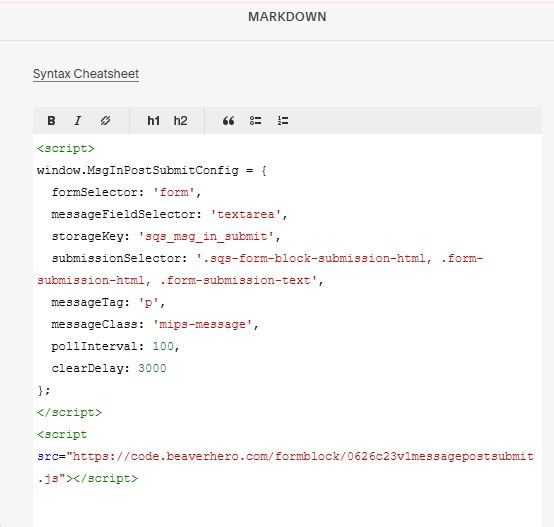This screenshot has width=554, height=527.
Task: Insert a blockquote with the quote icon
Action: pyautogui.click(x=229, y=121)
